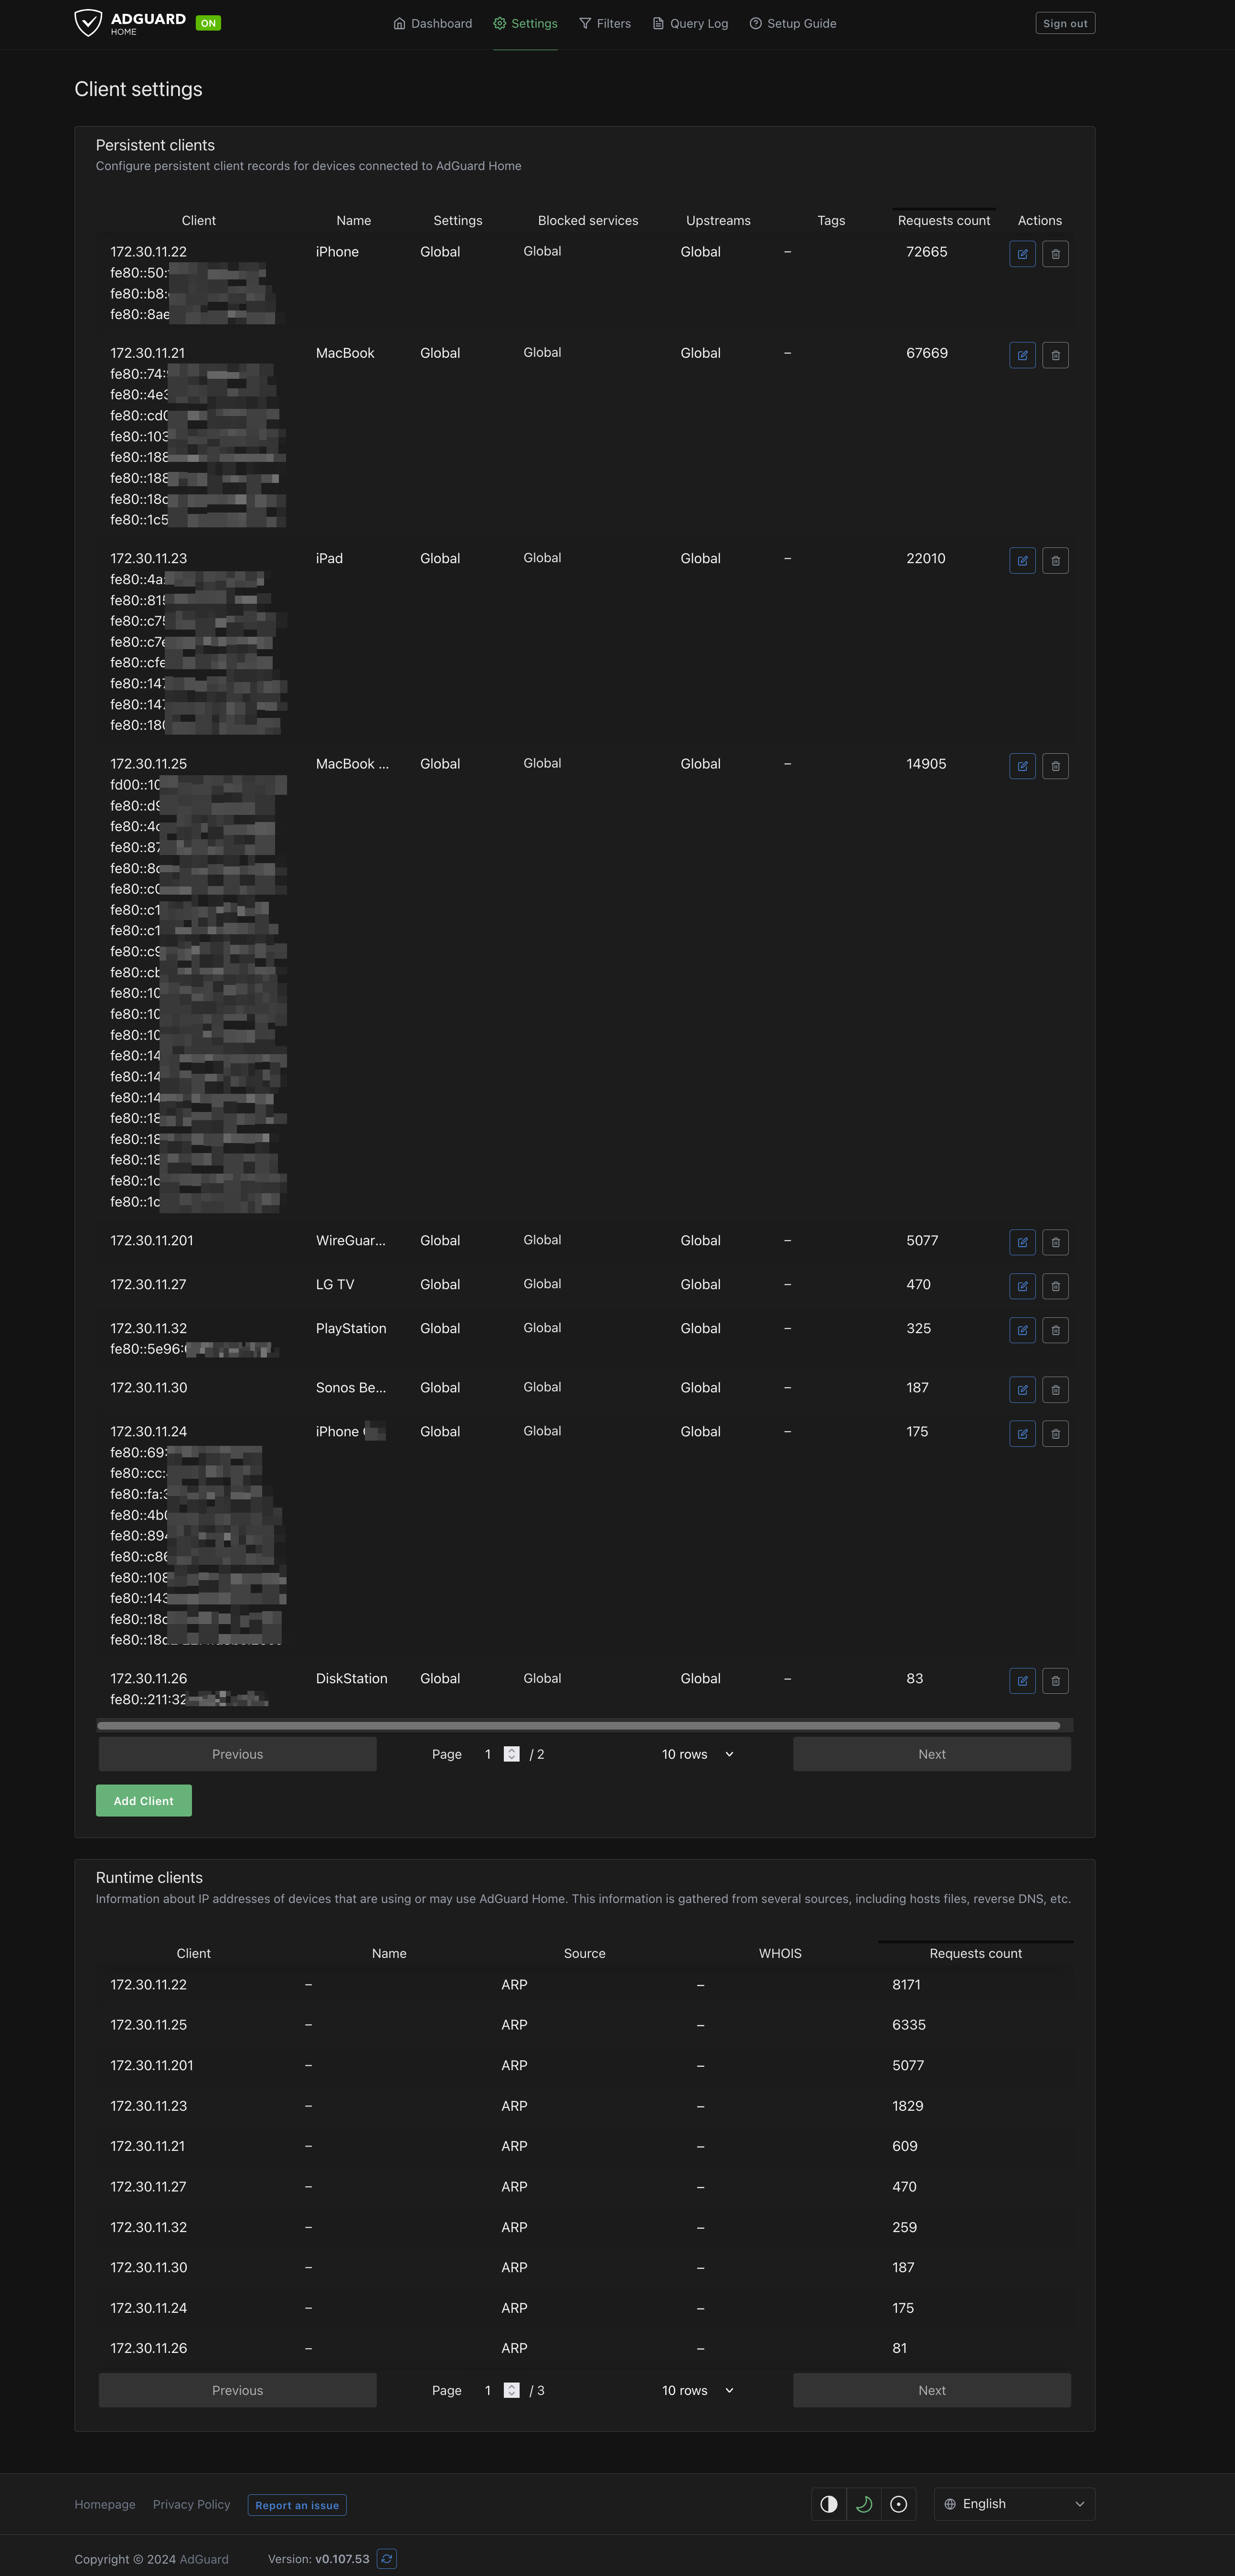Screen dimensions: 1235x2576
Task: Delete the LG TV client
Action: [1055, 1287]
